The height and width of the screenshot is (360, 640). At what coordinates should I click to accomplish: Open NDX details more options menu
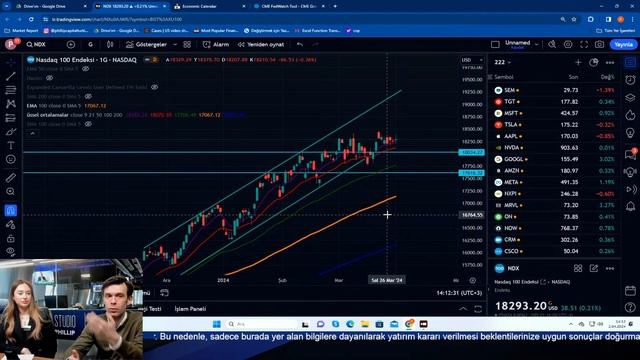click(610, 268)
